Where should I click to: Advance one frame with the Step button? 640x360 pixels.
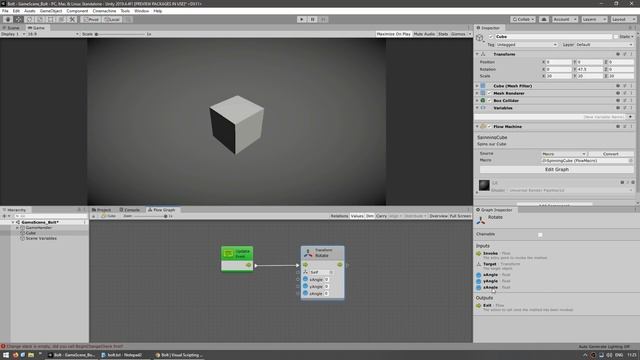(x=323, y=19)
